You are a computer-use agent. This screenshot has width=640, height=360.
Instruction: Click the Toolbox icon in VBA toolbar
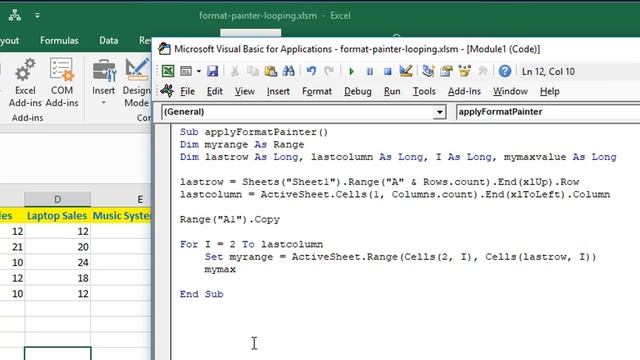click(x=482, y=71)
